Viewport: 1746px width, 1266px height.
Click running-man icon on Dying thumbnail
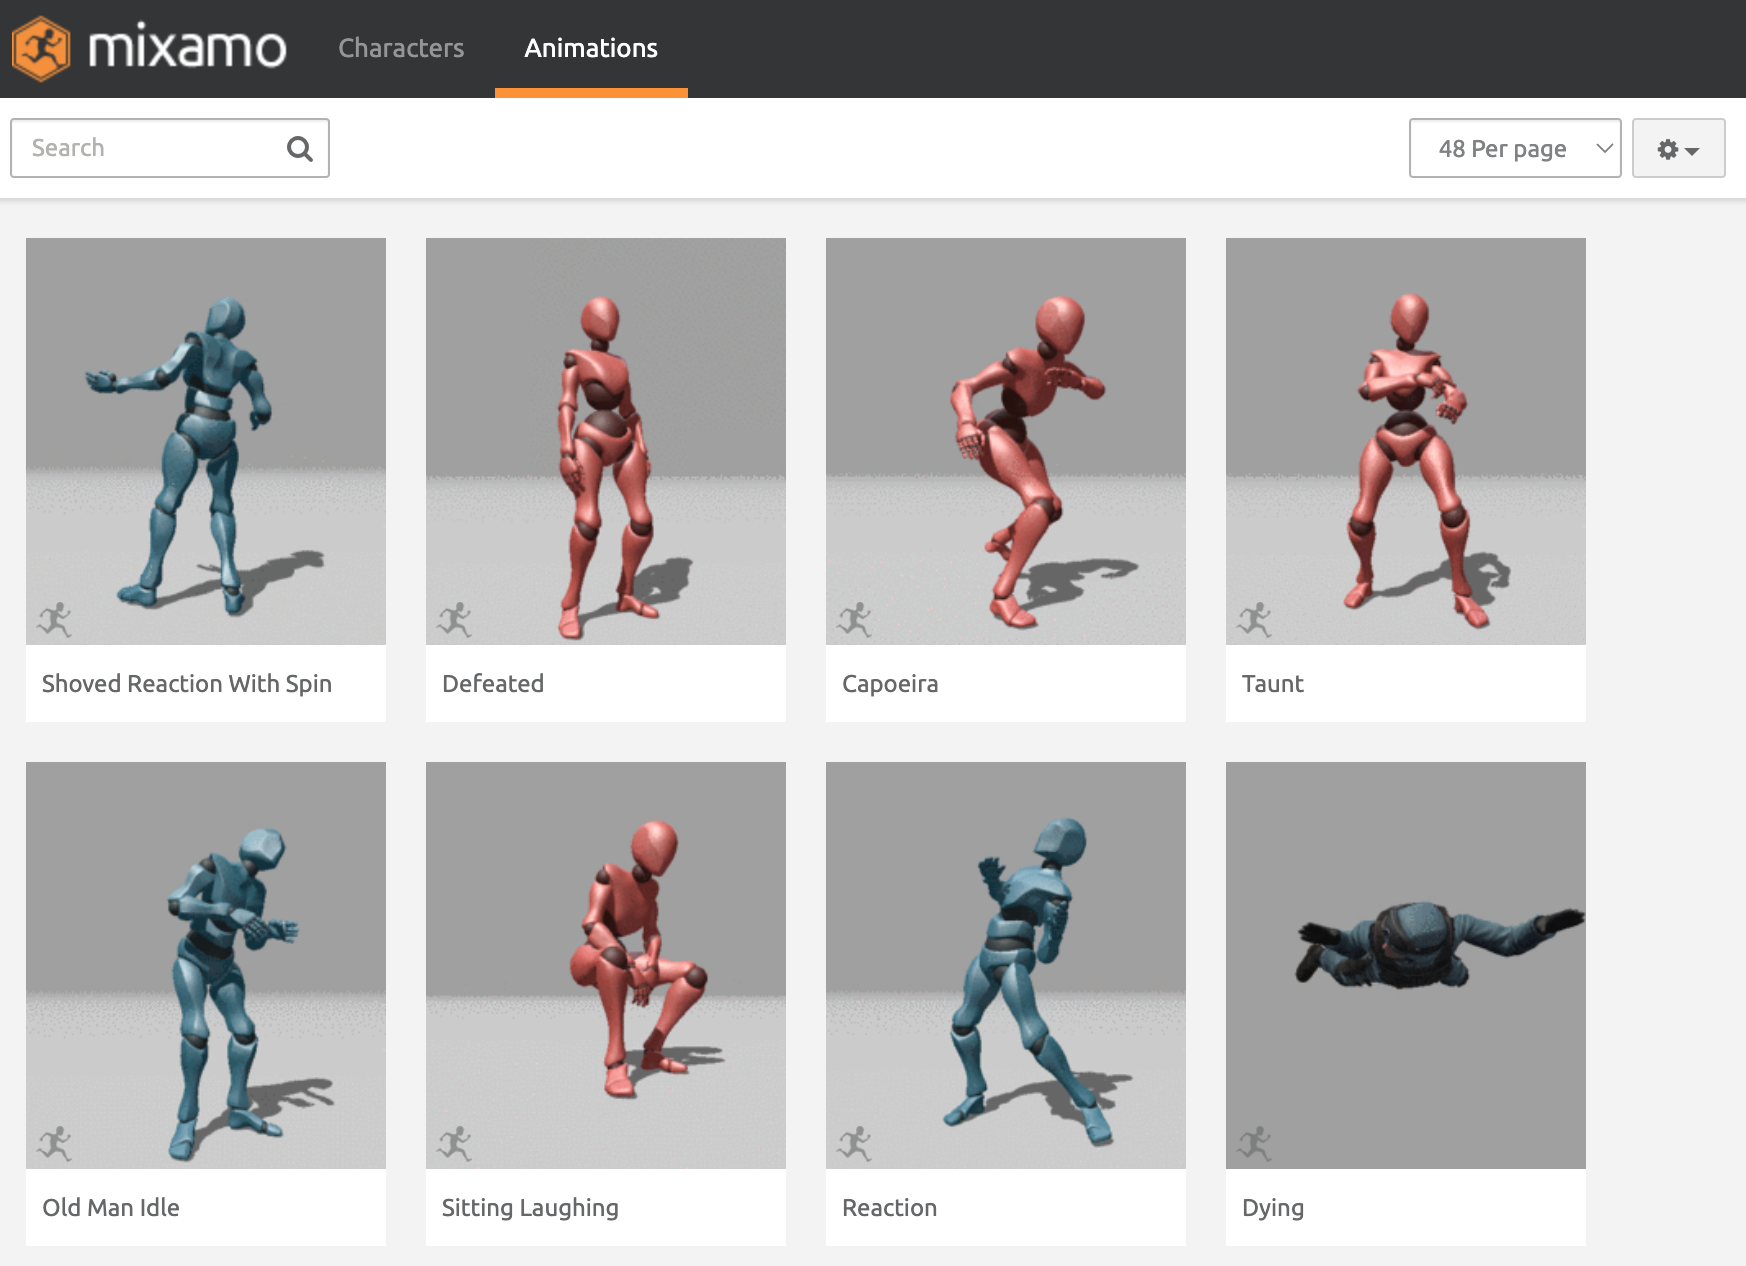click(1255, 1144)
